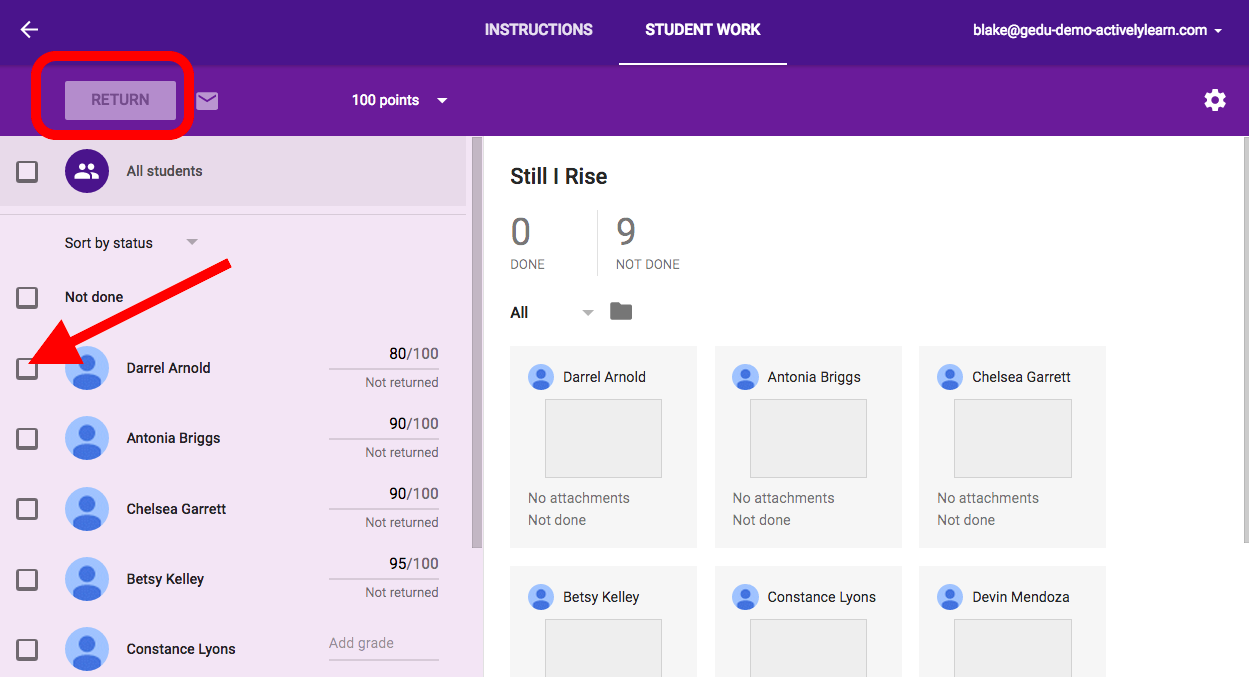Select Betsy Kelley's checkbox

coord(27,579)
